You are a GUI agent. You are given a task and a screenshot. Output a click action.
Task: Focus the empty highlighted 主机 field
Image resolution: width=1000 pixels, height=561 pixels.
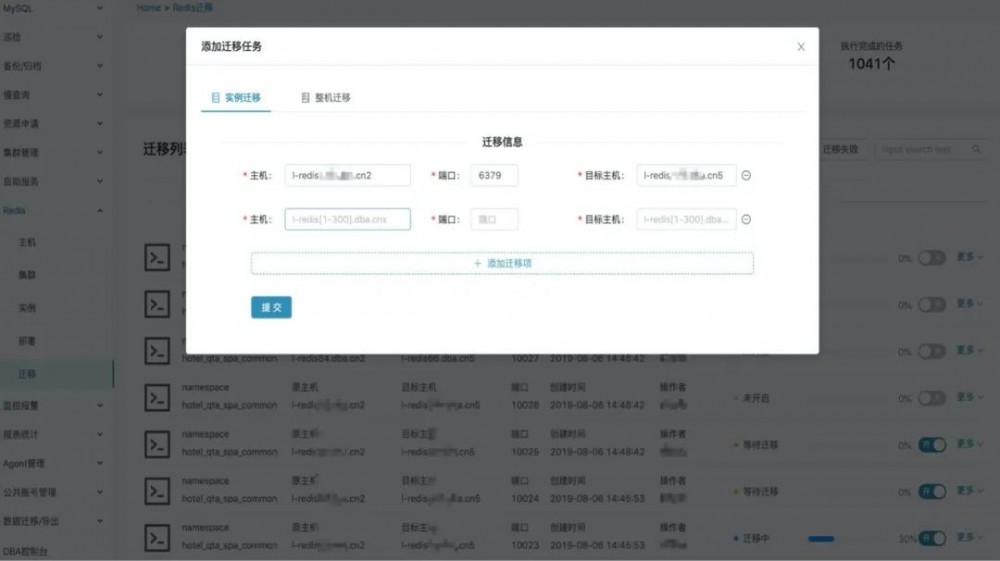tap(348, 219)
